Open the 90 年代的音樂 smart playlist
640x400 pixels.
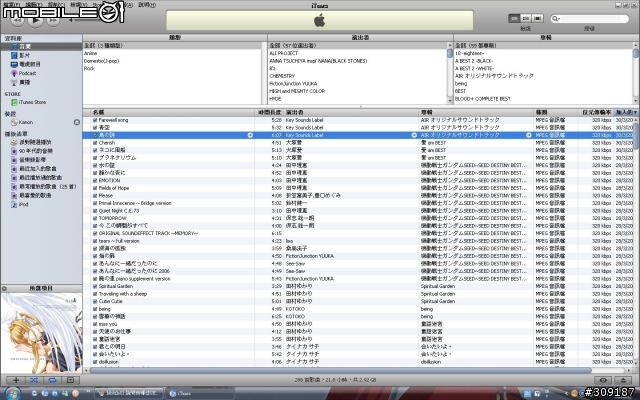click(x=36, y=151)
